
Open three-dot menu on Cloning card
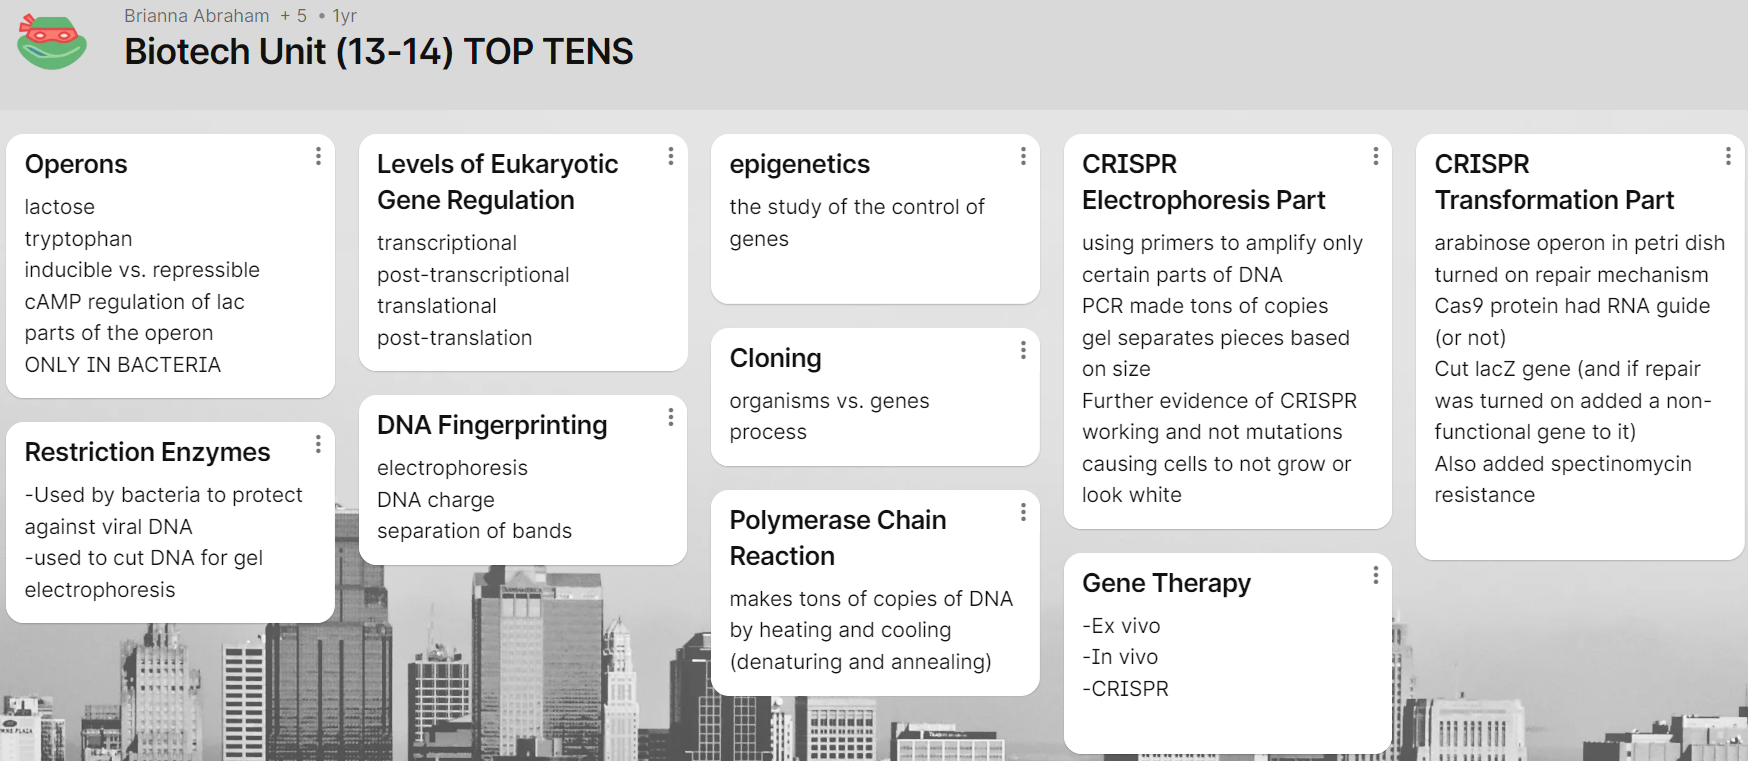[x=1023, y=350]
